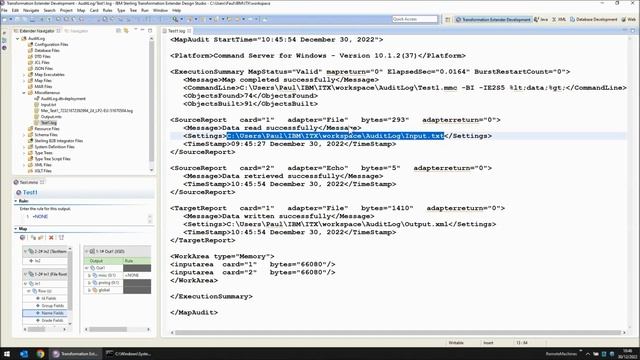Select the Extender Navigator tab

37,31
